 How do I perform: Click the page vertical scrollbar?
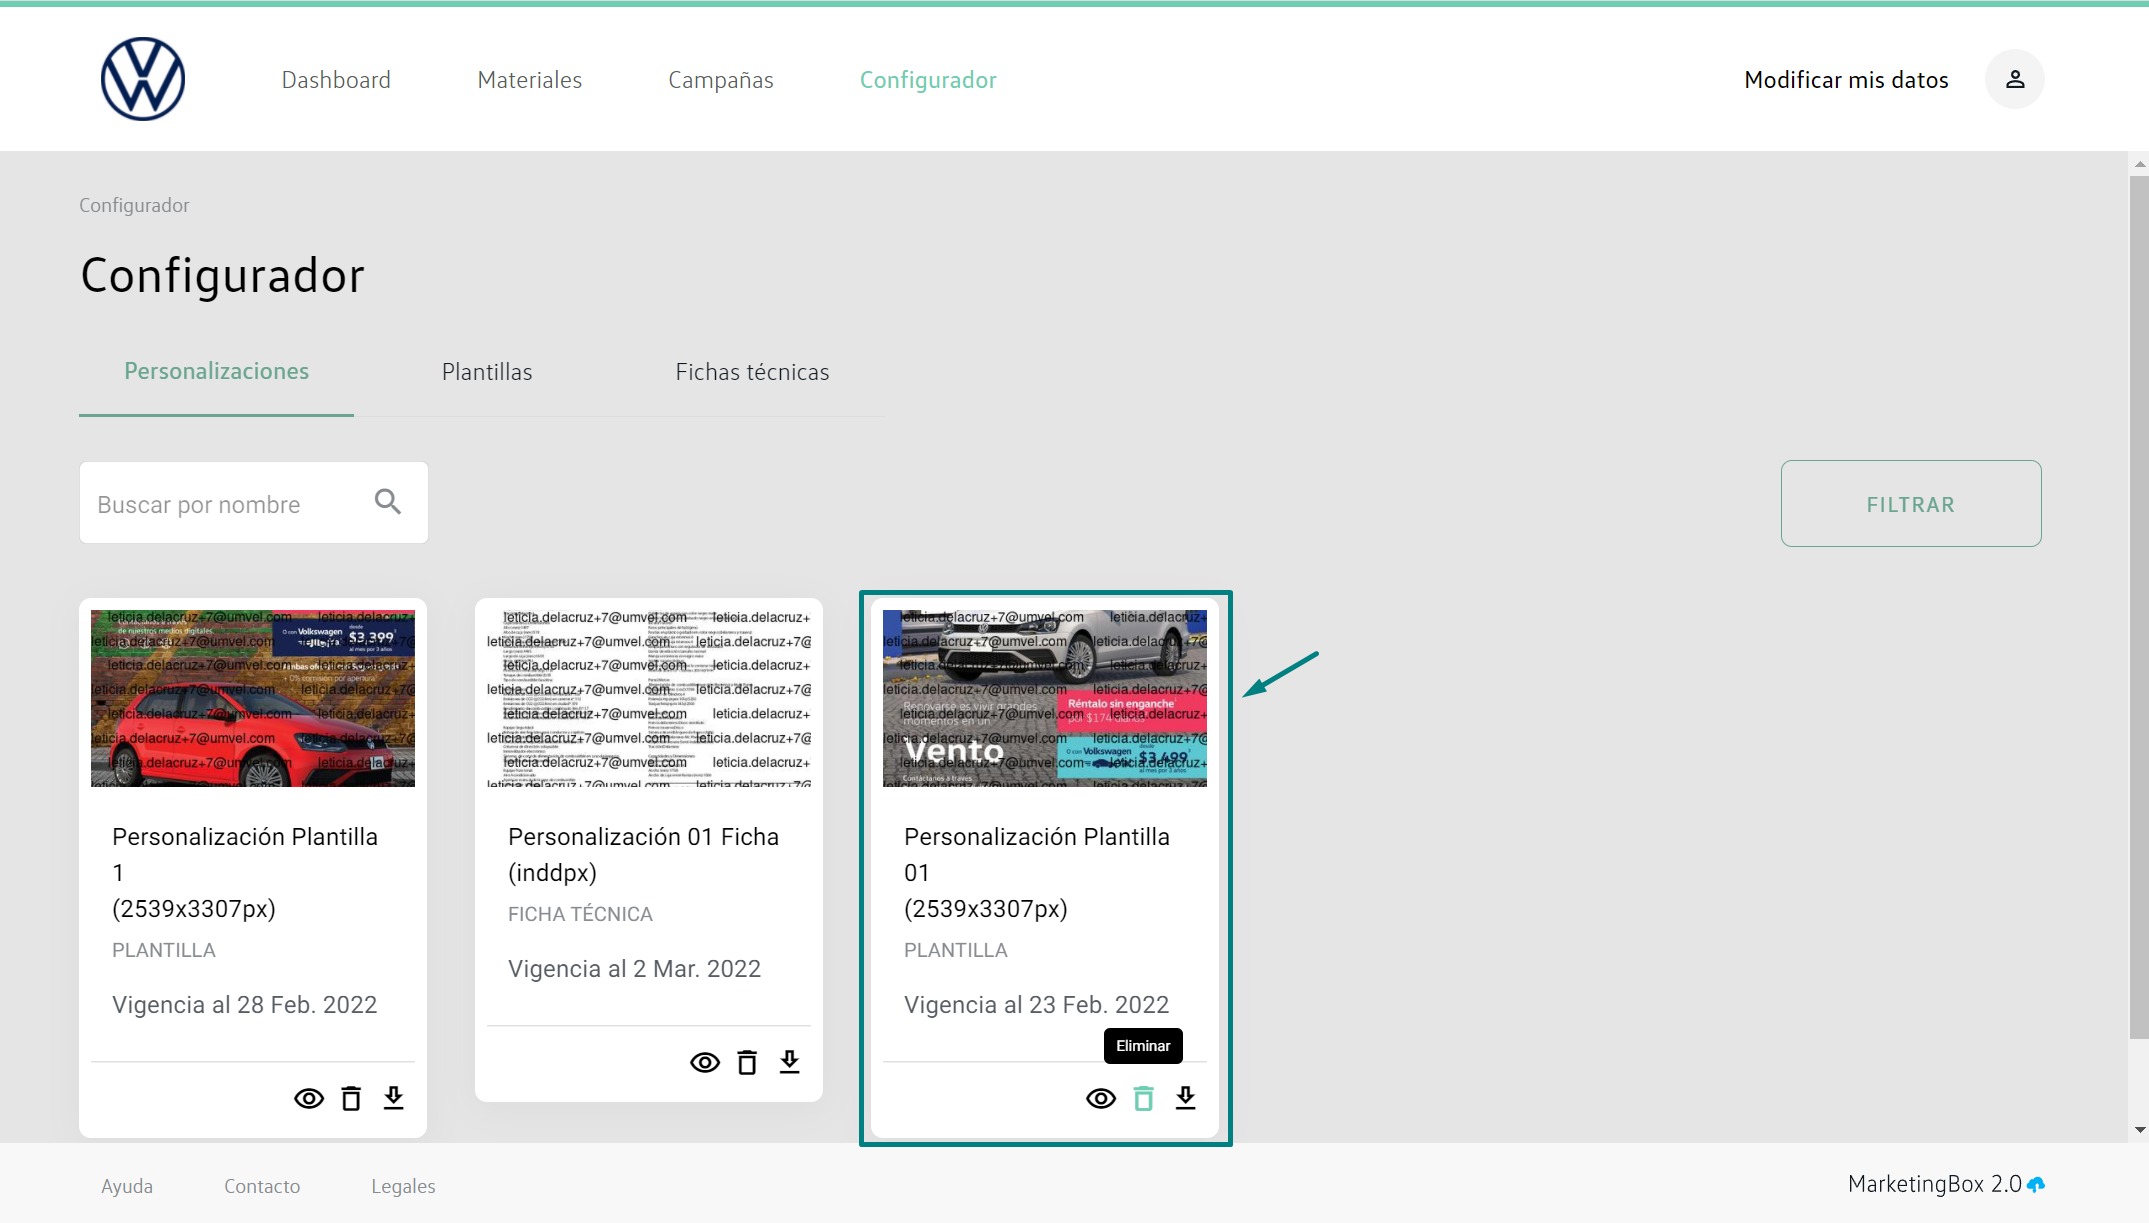pyautogui.click(x=2138, y=600)
